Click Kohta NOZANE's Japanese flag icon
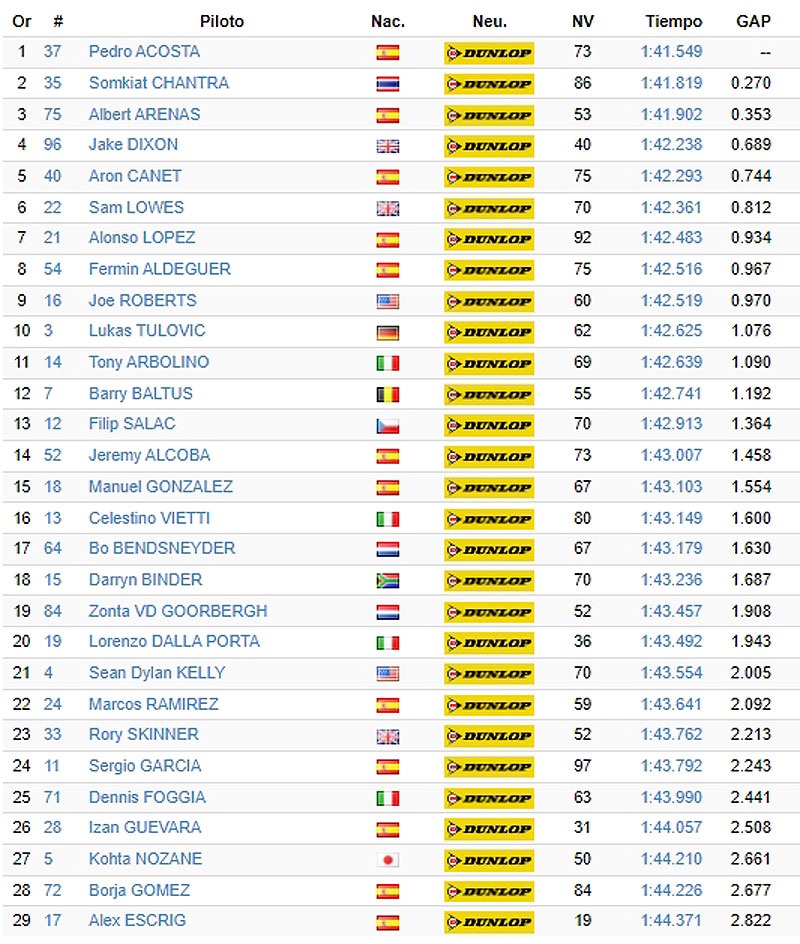 (388, 860)
